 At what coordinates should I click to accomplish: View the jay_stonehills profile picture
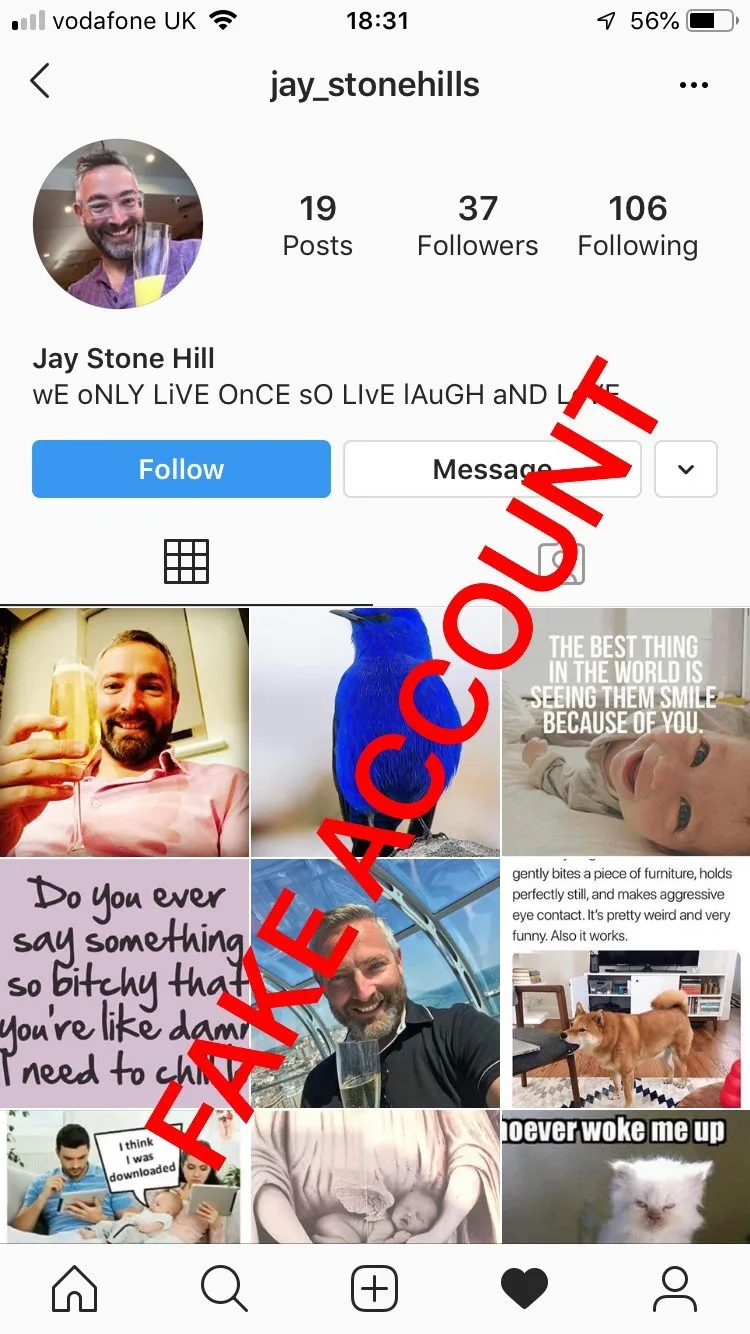[x=118, y=224]
